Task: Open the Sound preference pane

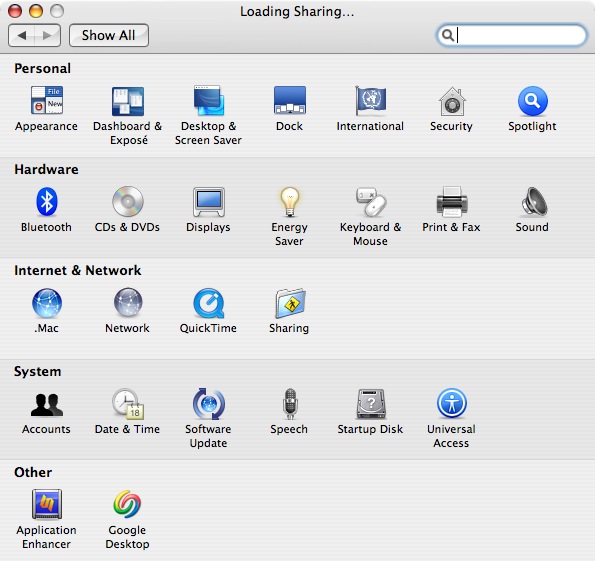Action: (x=534, y=202)
